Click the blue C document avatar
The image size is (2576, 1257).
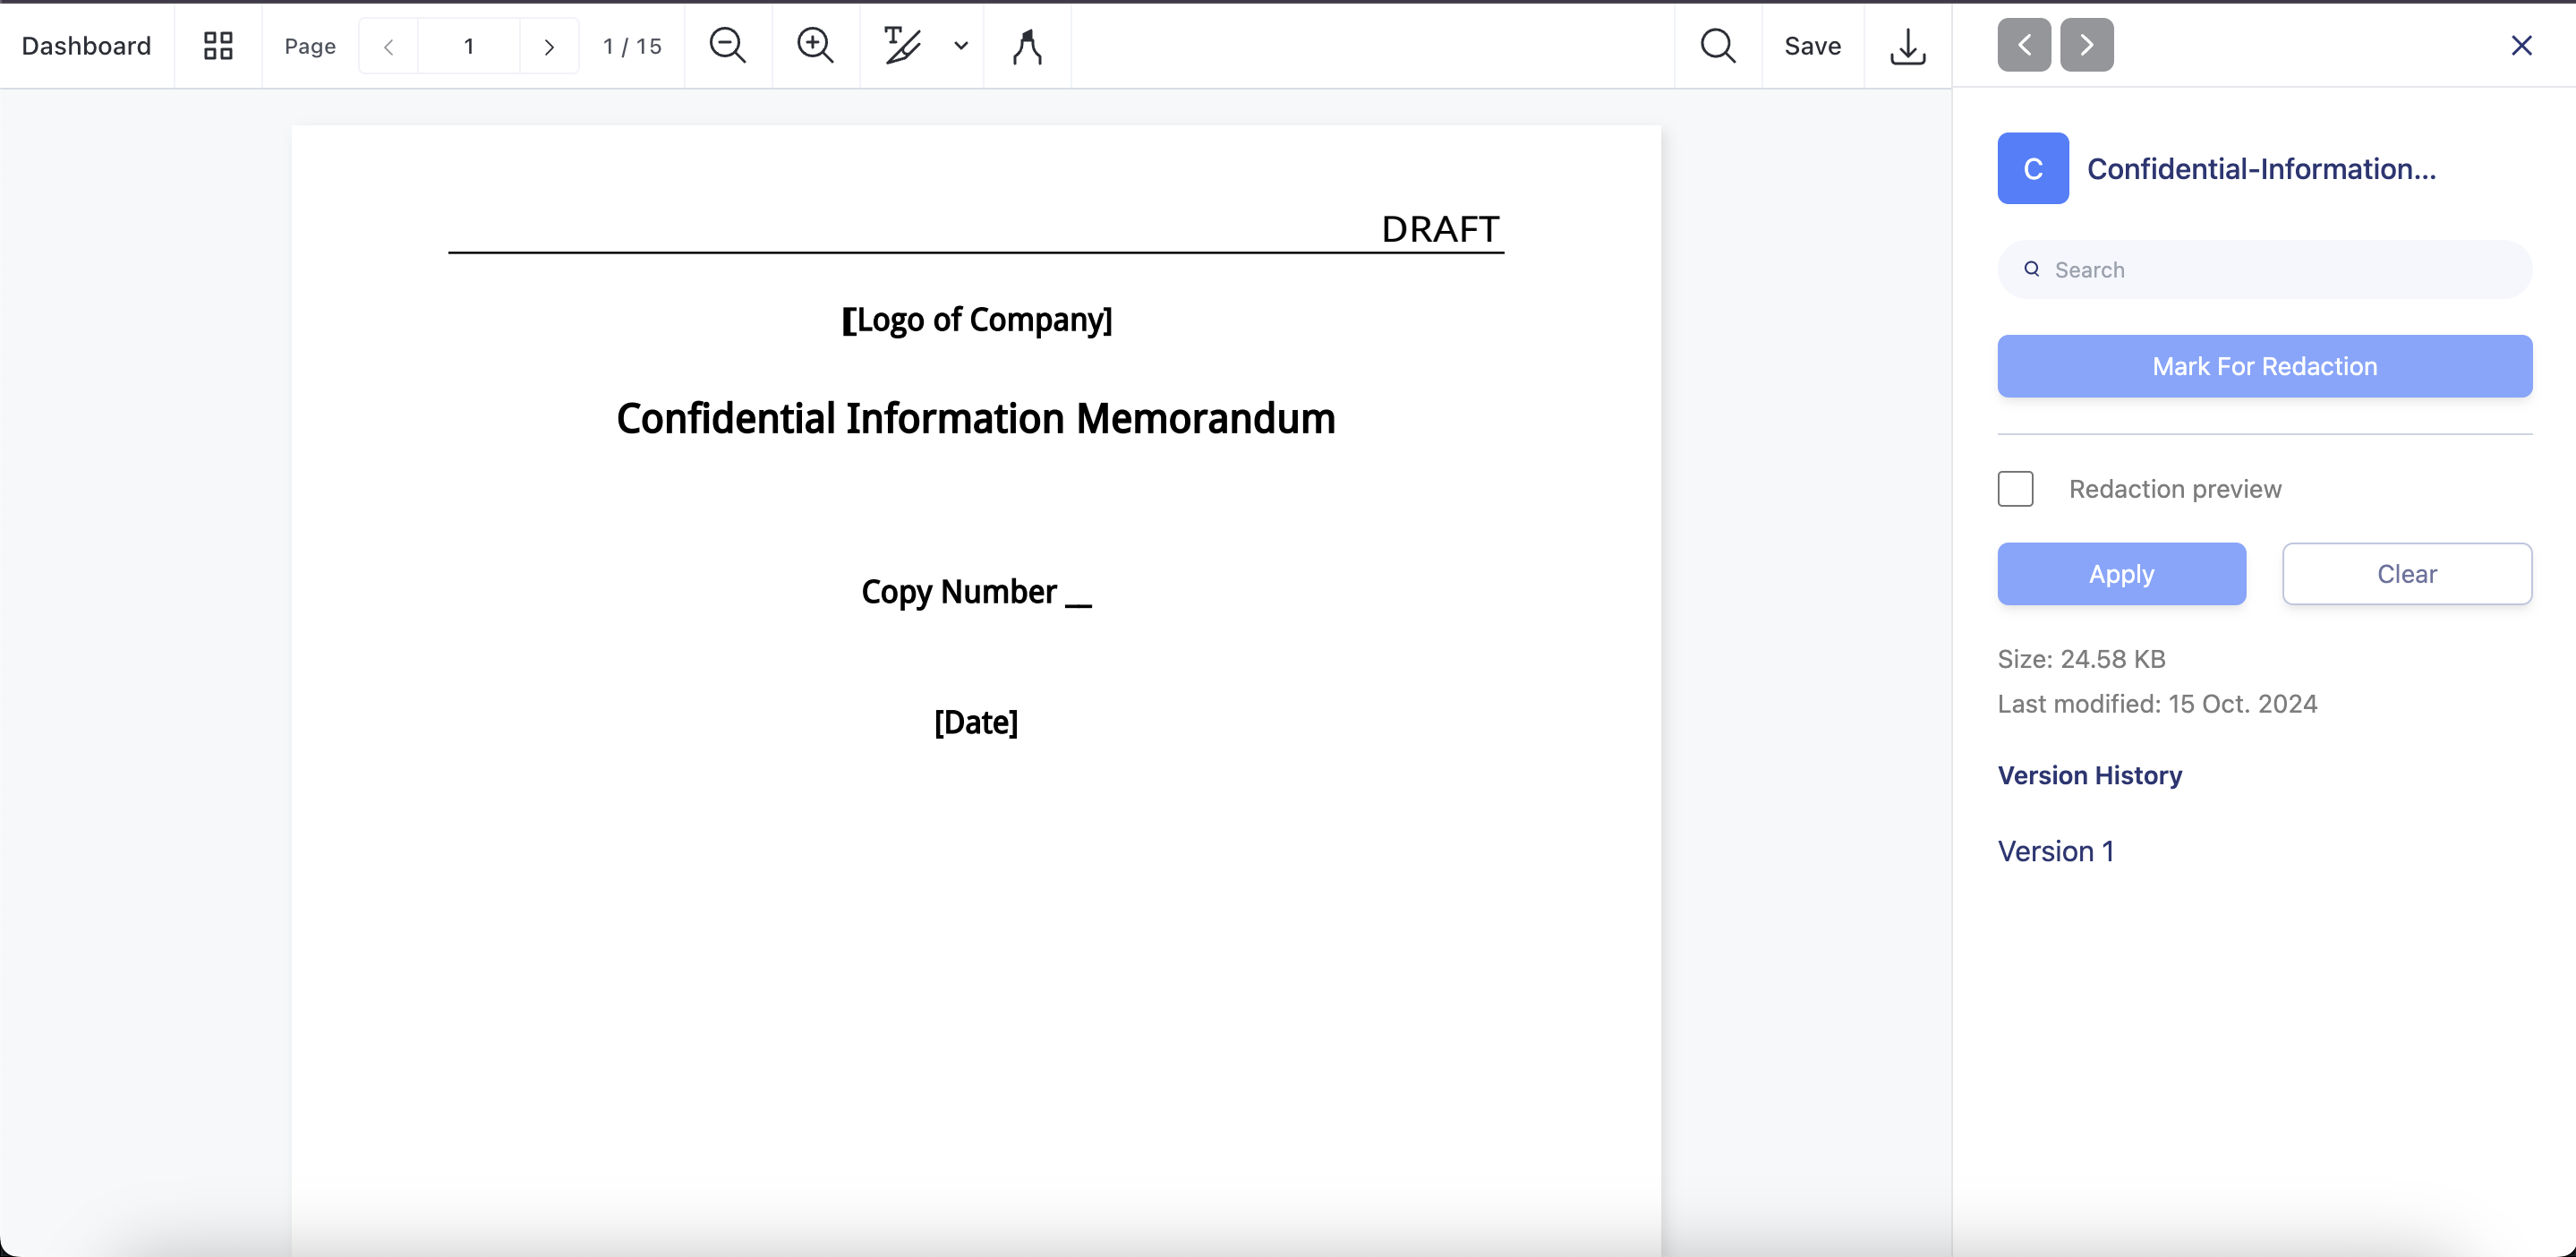pyautogui.click(x=2033, y=168)
